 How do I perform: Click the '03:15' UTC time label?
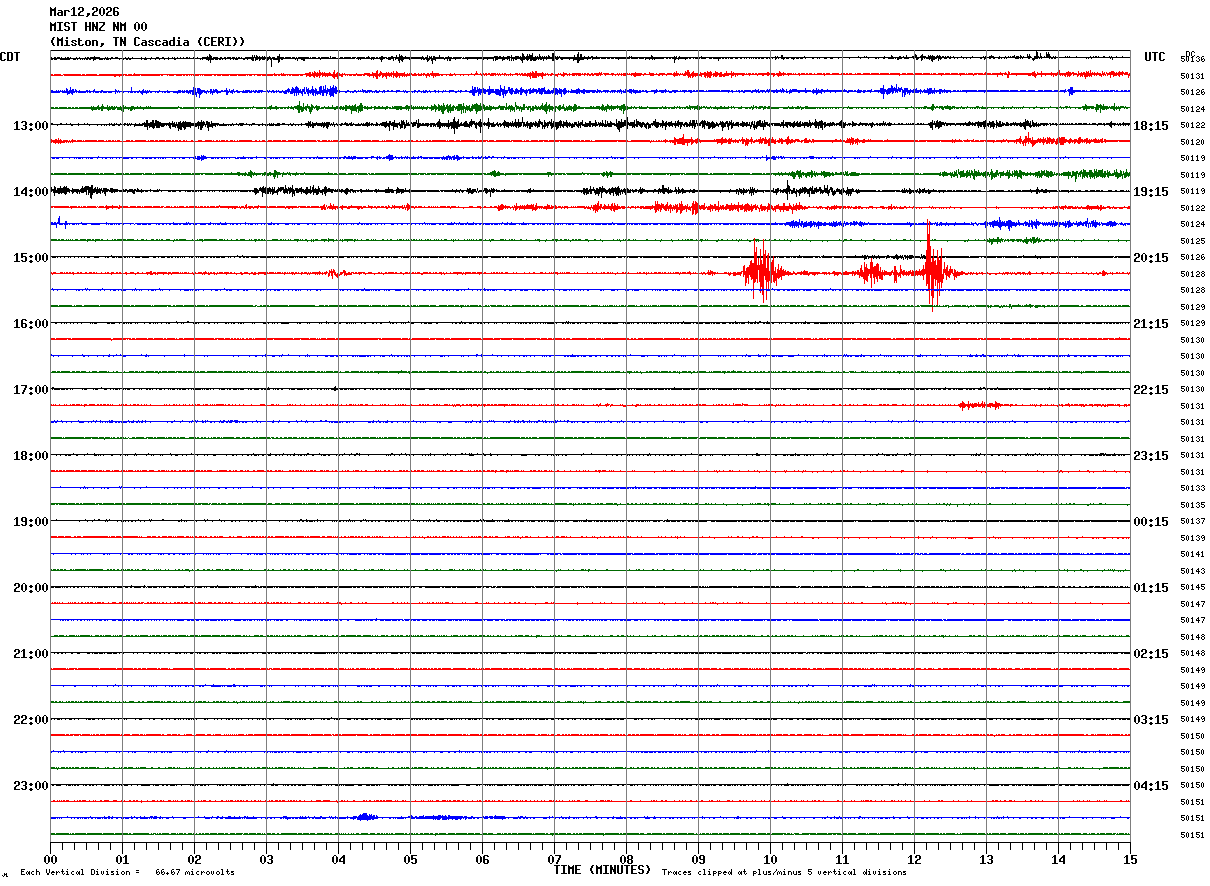[x=1151, y=720]
